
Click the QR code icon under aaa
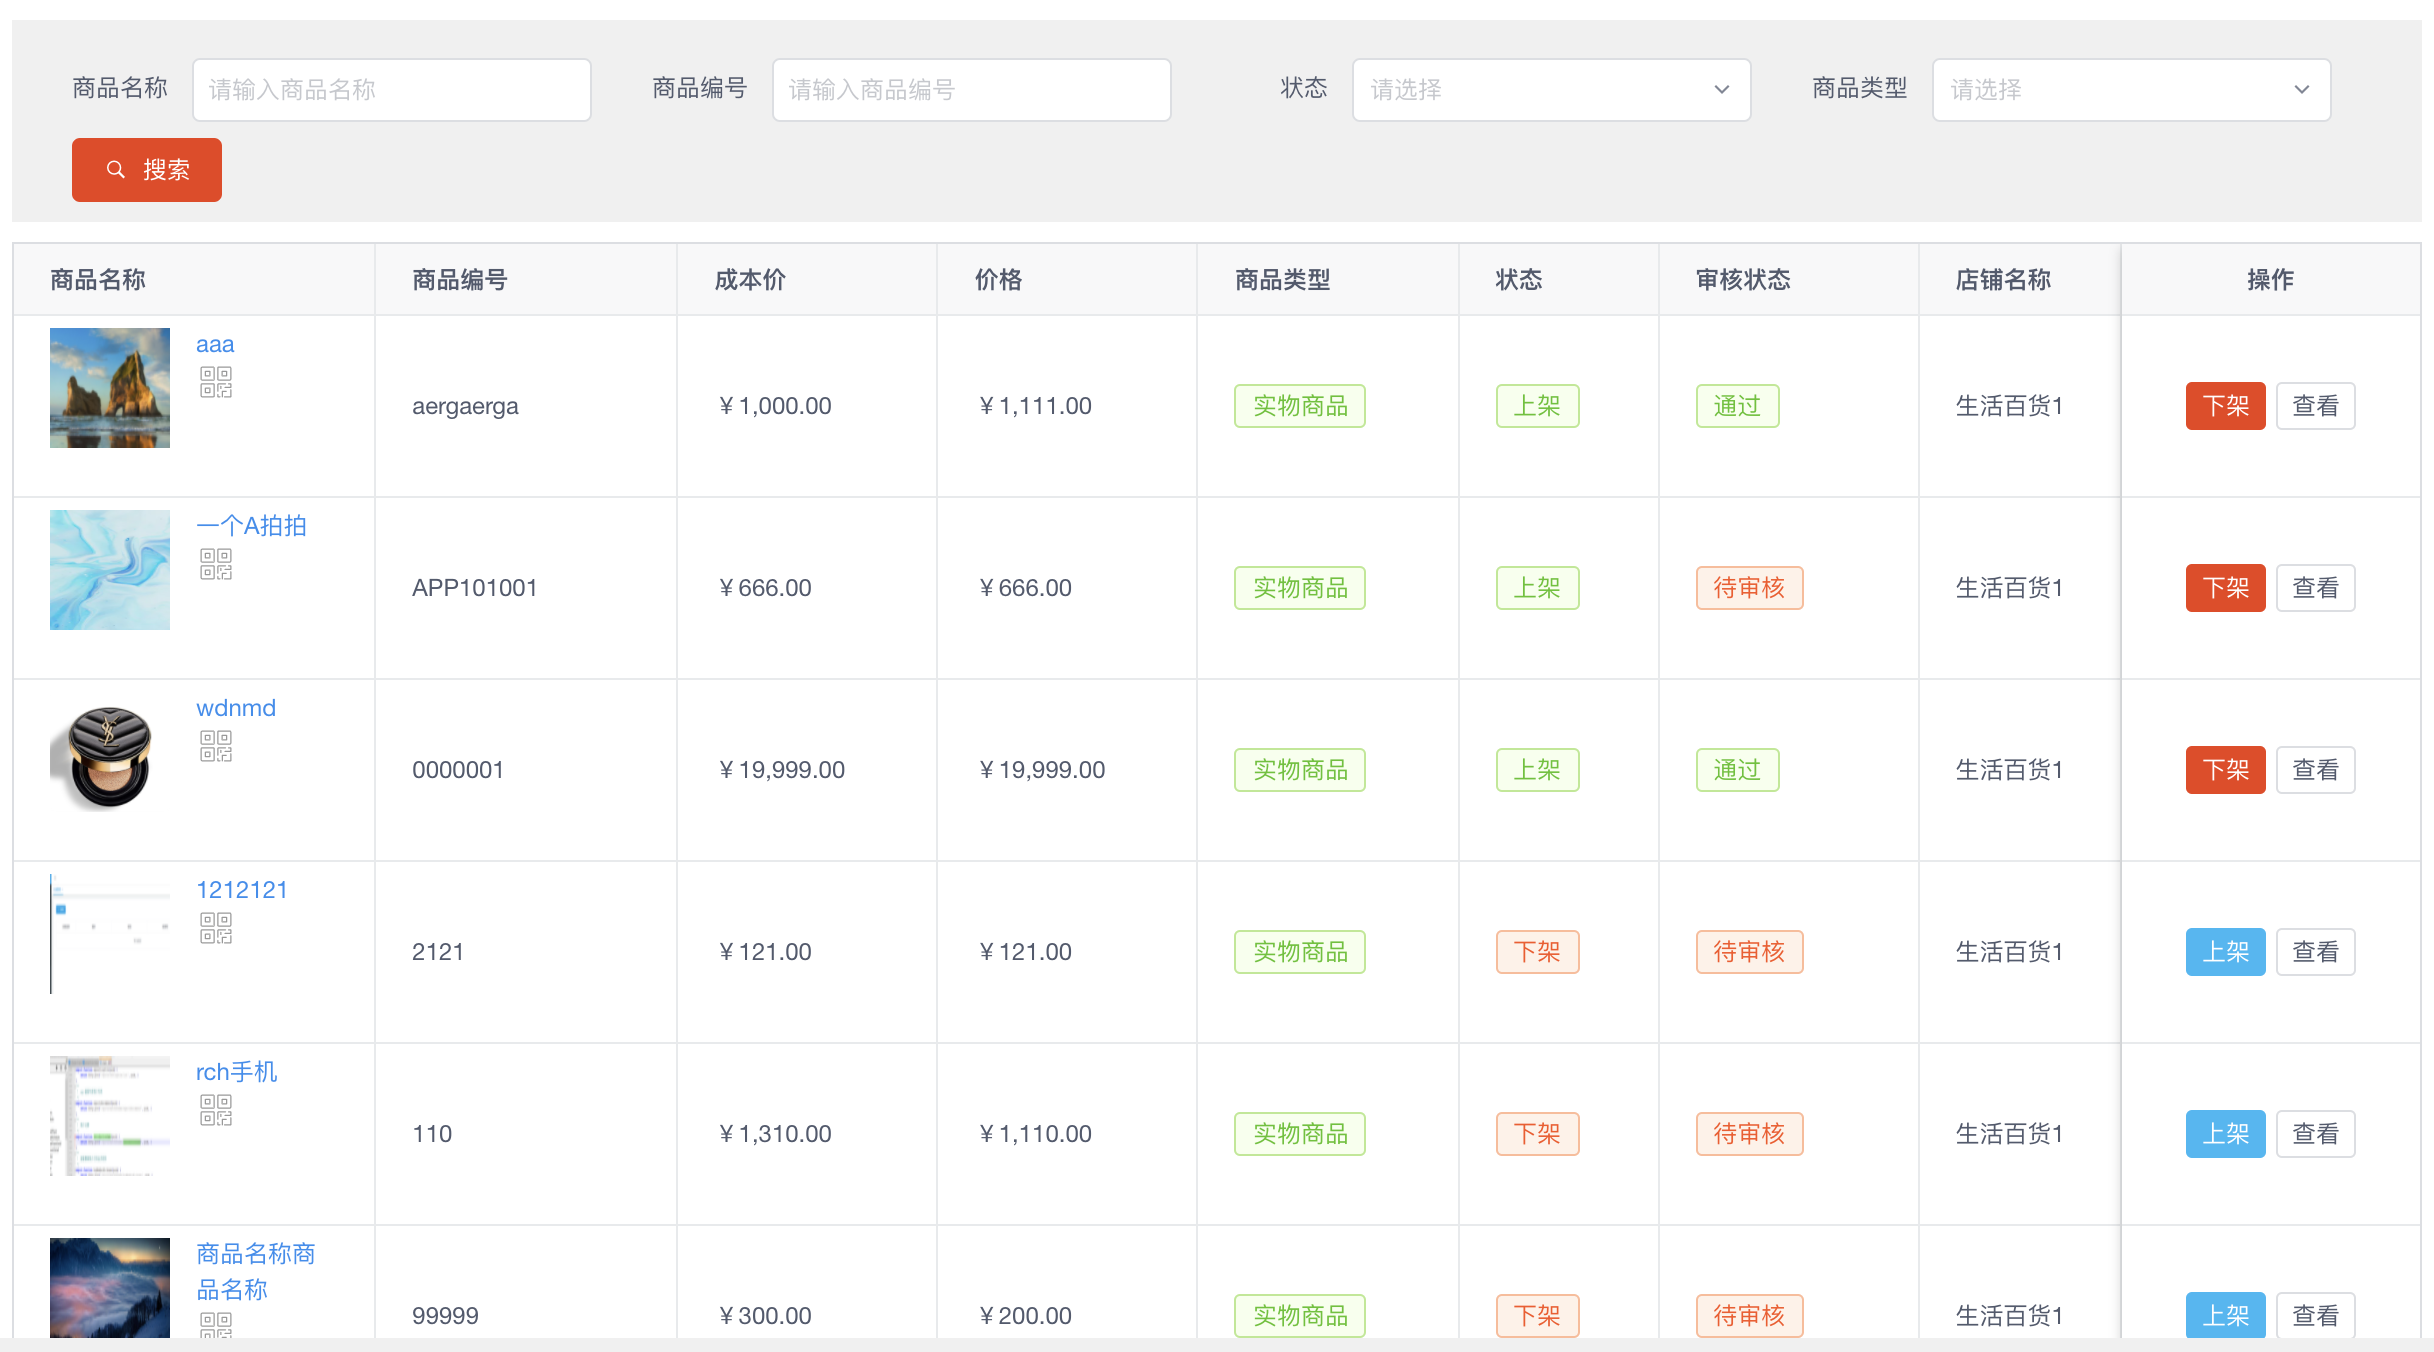pos(216,382)
